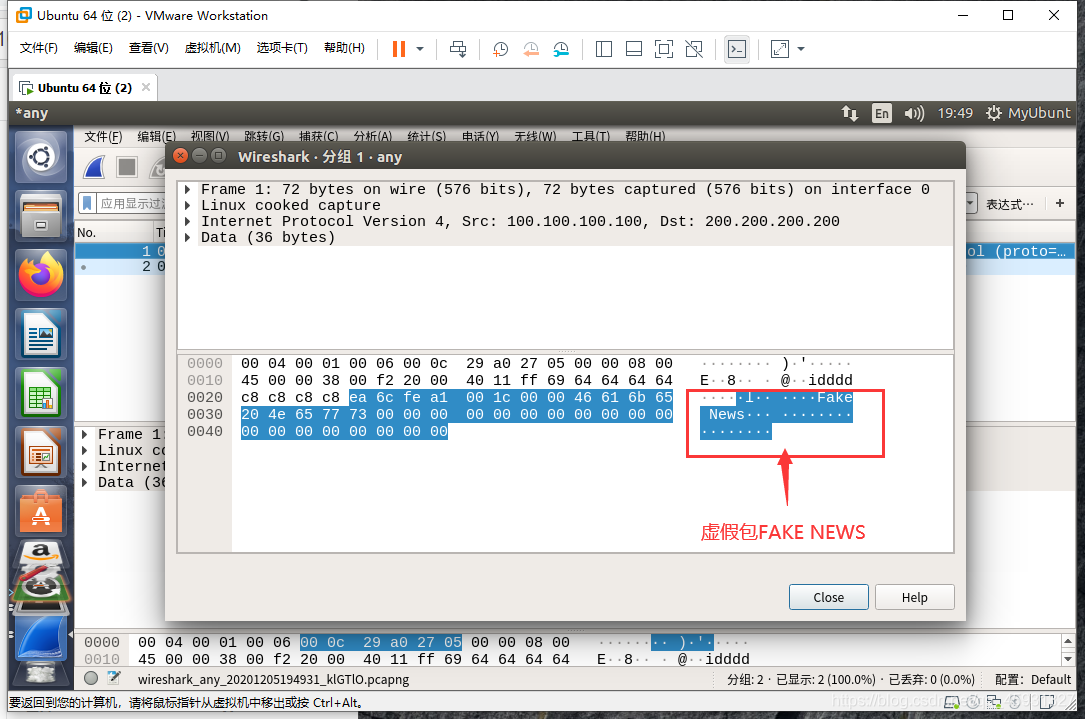Send Ctrl+Alt+Del to the virtual machine
The height and width of the screenshot is (719, 1085).
(458, 49)
